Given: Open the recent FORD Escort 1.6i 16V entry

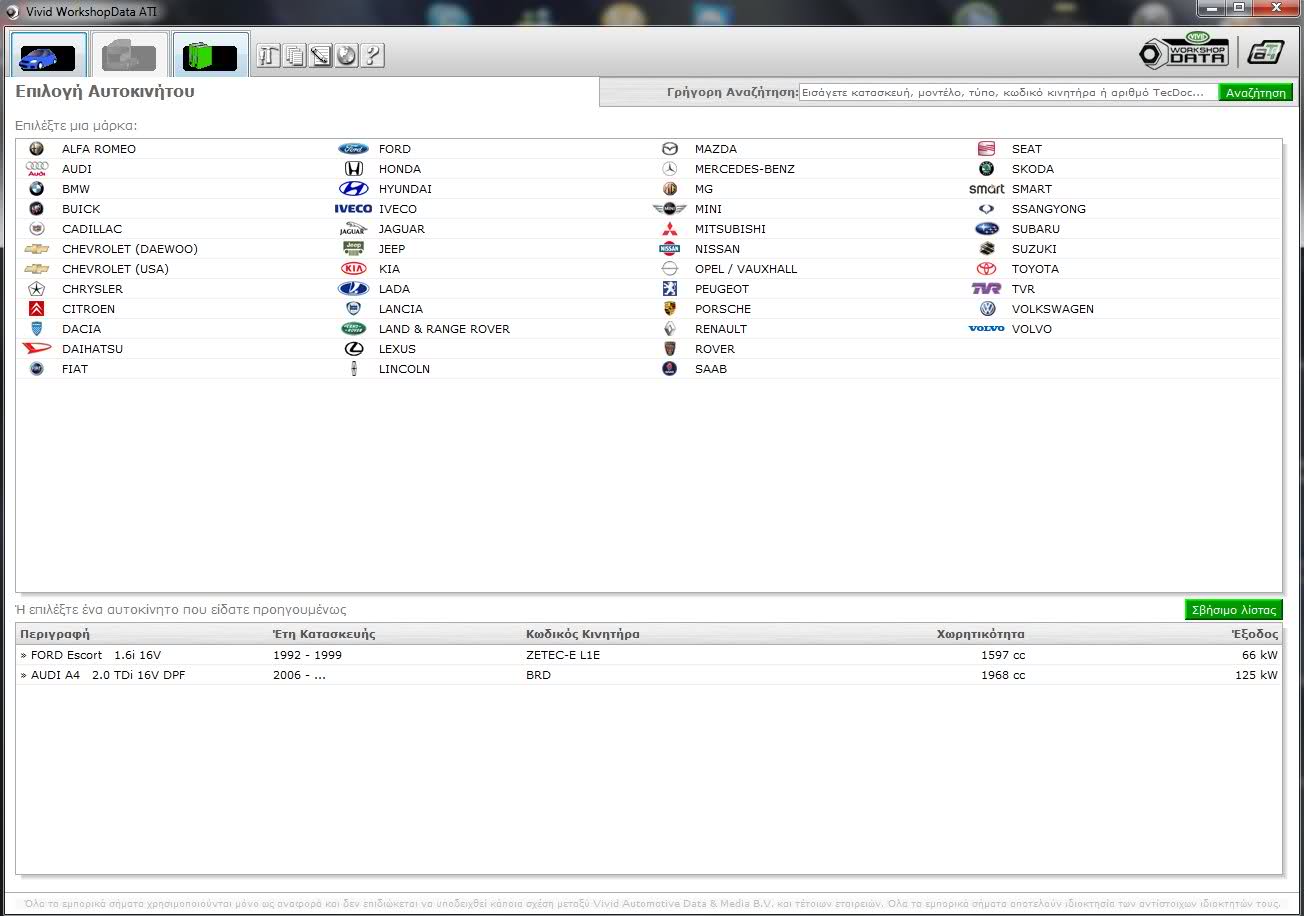Looking at the screenshot, I should click(95, 655).
